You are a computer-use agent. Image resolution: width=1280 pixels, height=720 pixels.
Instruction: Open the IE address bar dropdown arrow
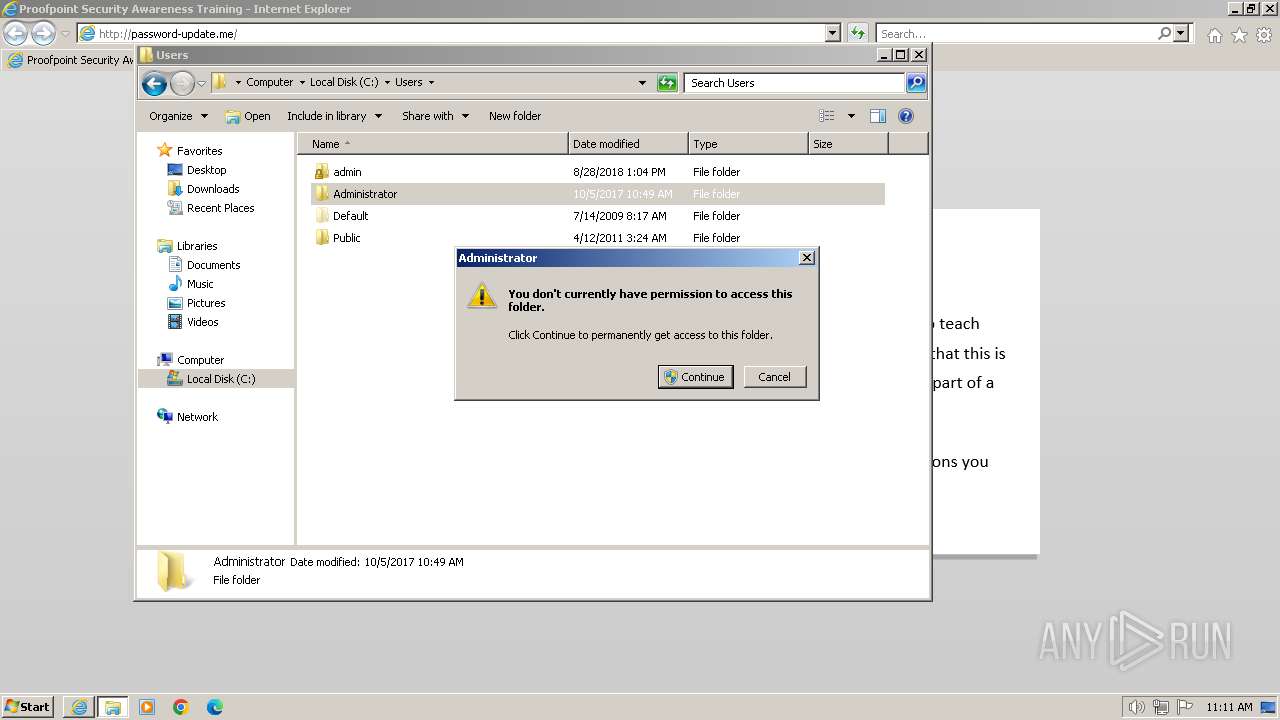[833, 33]
